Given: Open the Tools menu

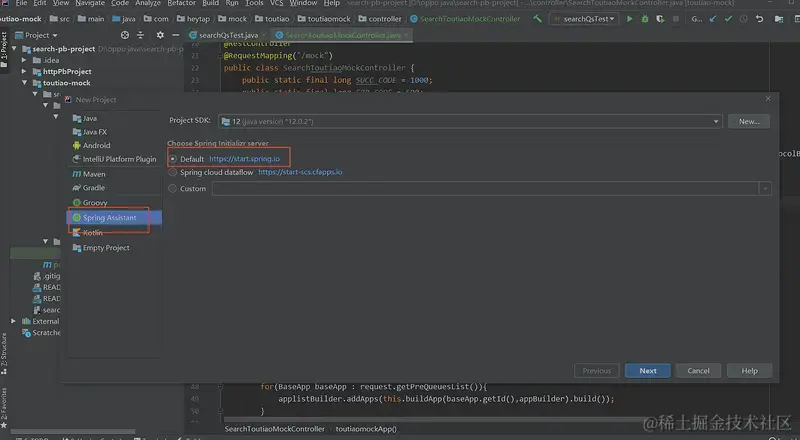Looking at the screenshot, I should tap(254, 3).
